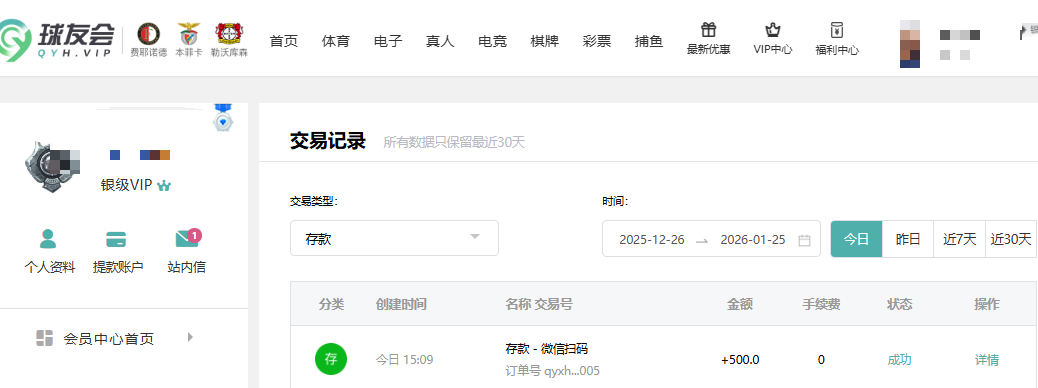The height and width of the screenshot is (388, 1038).
Task: Open 电竞 nav menu
Action: click(493, 41)
